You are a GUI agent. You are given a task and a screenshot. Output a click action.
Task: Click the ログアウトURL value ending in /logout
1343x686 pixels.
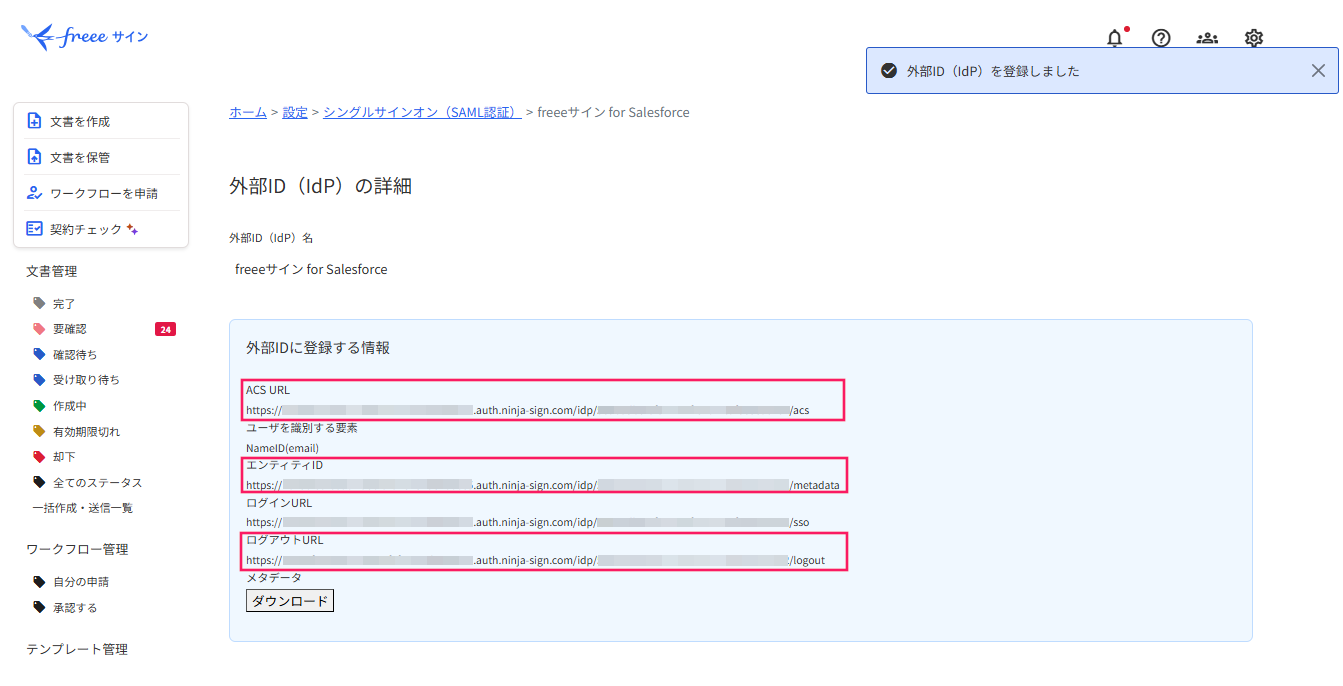click(x=536, y=560)
